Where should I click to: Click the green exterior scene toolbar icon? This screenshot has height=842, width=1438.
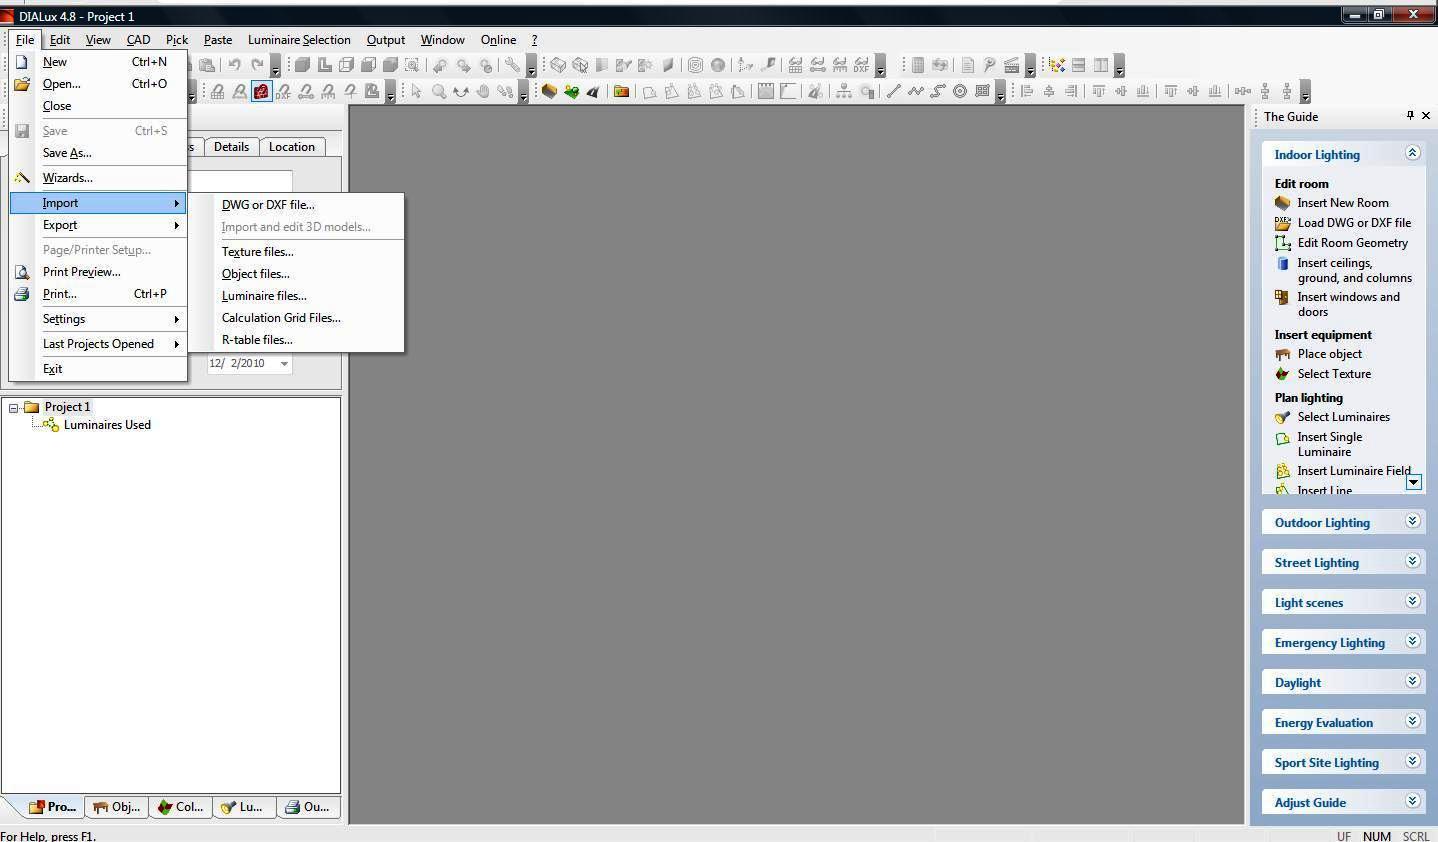[571, 91]
